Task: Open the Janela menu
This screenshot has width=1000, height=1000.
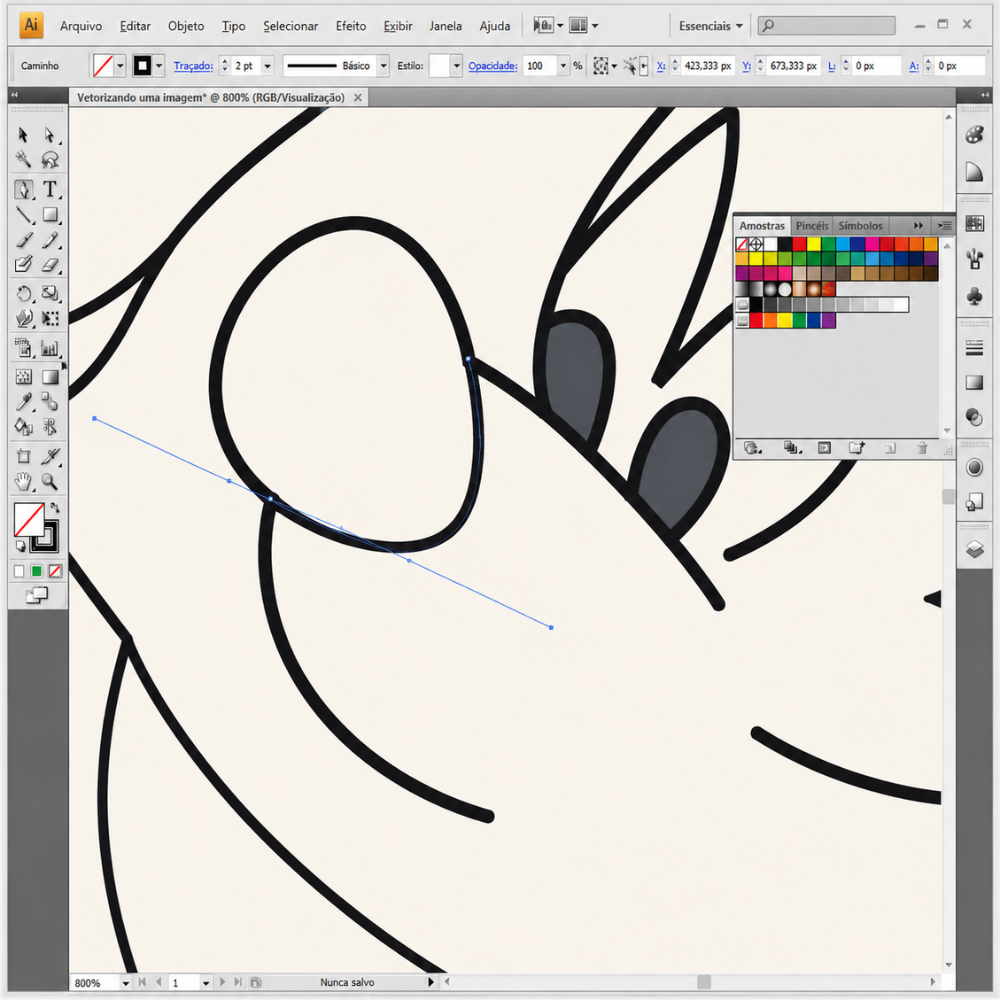Action: 445,26
